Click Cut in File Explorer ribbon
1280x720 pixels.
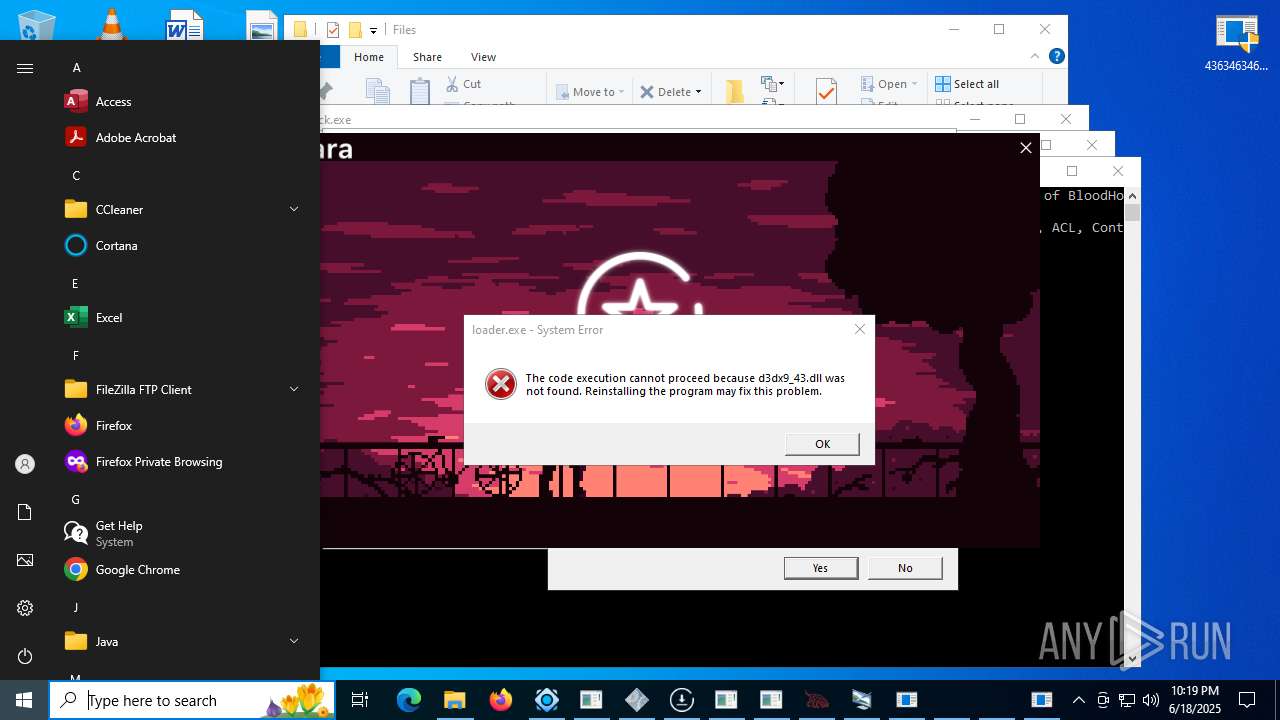(463, 84)
